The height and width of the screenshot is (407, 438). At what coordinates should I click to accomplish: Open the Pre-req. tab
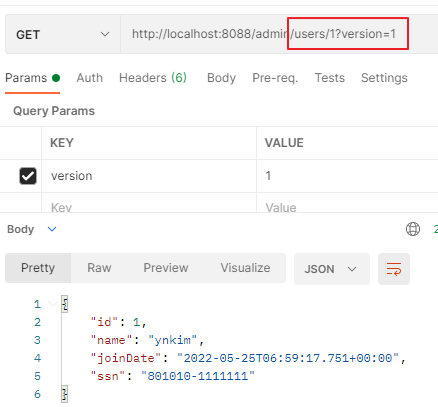click(x=275, y=78)
